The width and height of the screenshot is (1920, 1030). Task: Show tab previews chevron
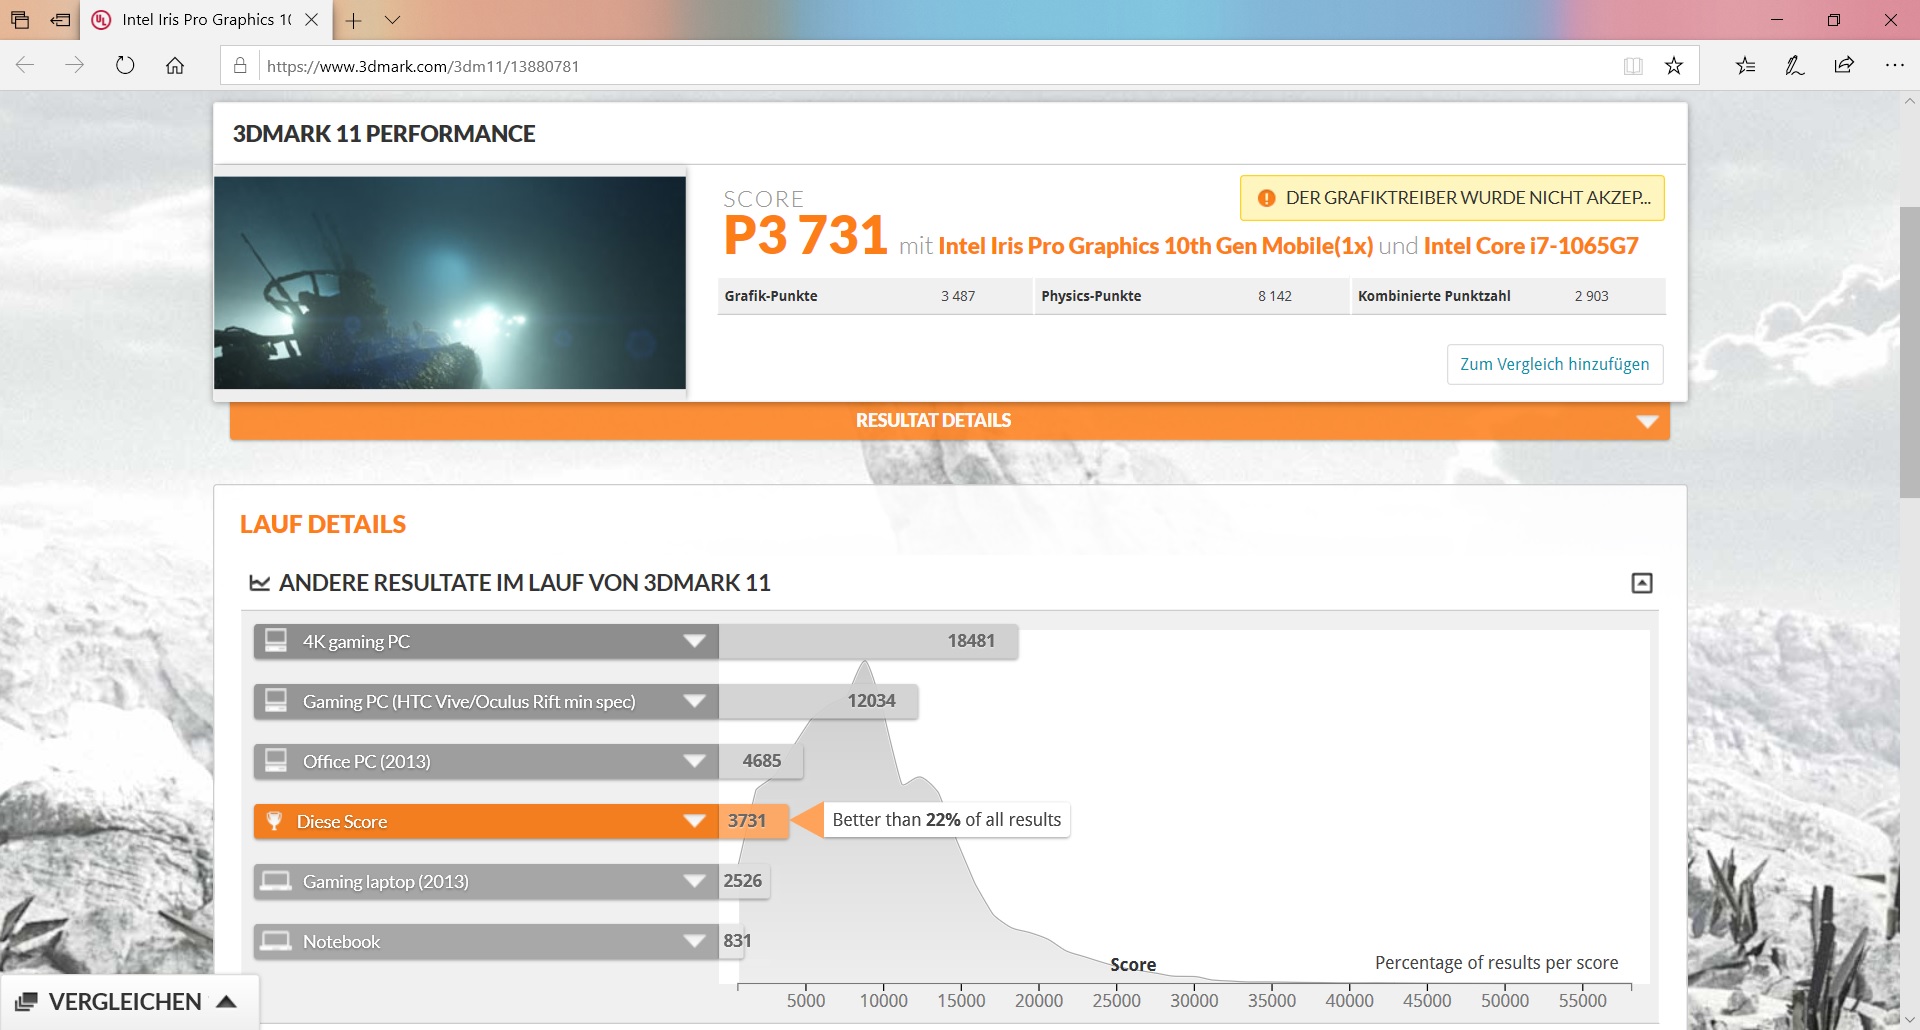pos(392,20)
